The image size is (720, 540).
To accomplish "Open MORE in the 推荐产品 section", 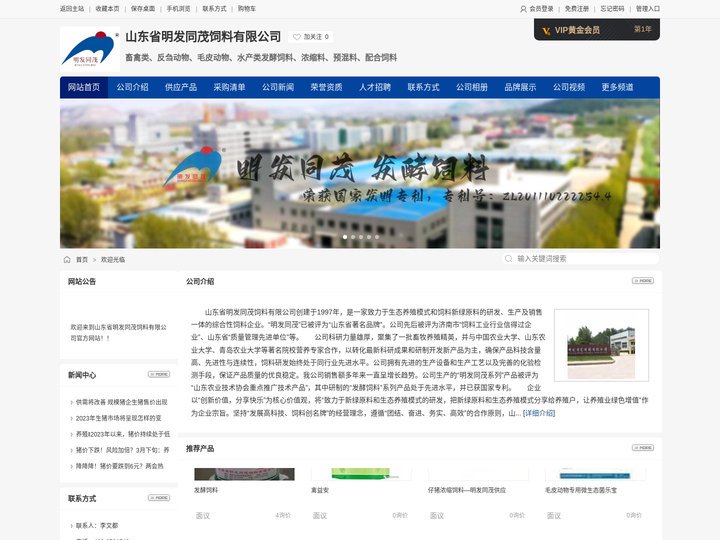I will coord(643,448).
